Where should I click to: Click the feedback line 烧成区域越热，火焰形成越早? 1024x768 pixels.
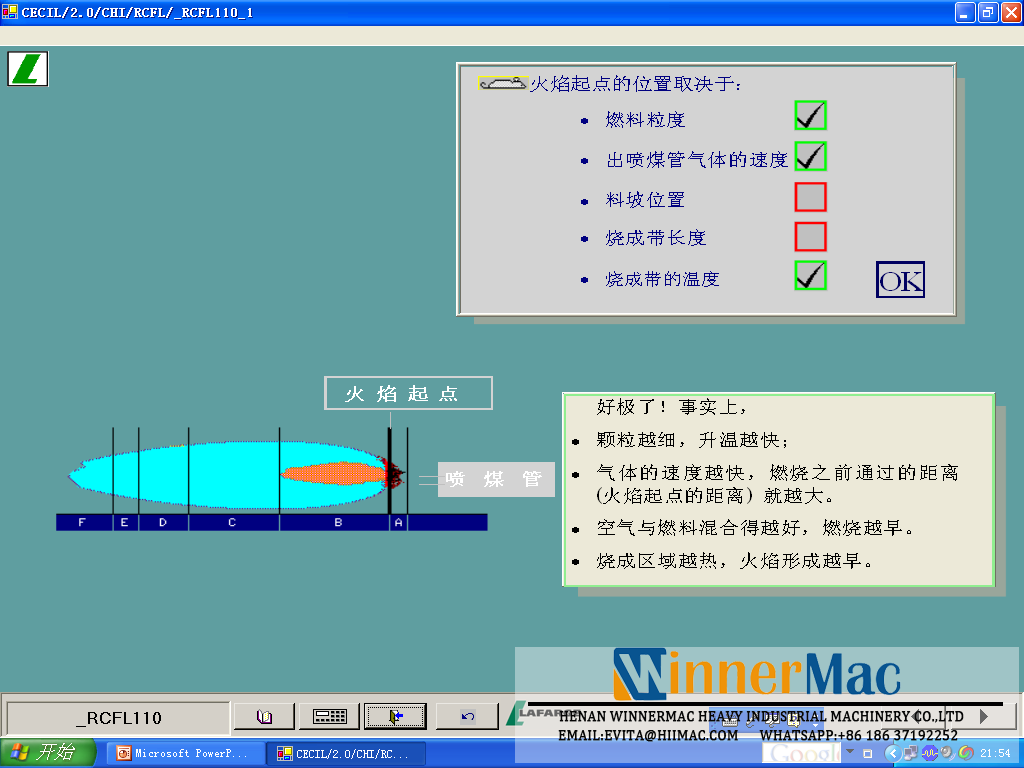(734, 560)
